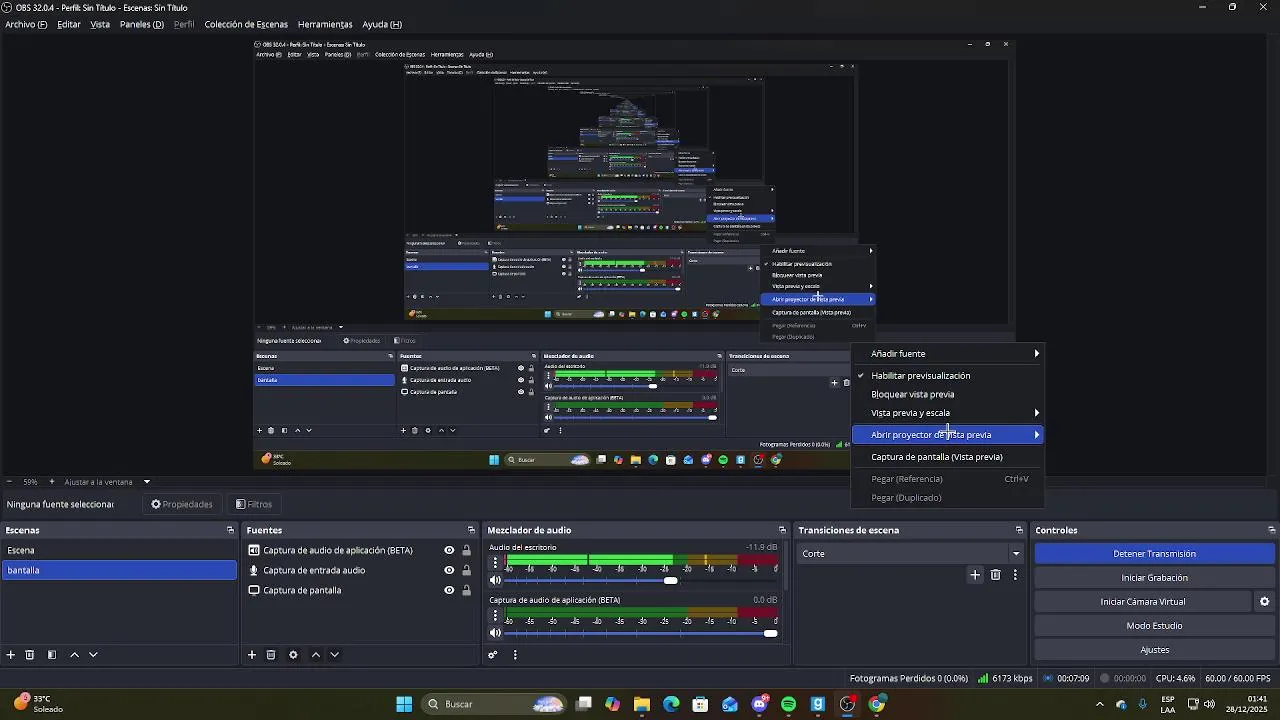Click the taskbar Buscar search box
Image resolution: width=1280 pixels, height=720 pixels.
tap(495, 704)
